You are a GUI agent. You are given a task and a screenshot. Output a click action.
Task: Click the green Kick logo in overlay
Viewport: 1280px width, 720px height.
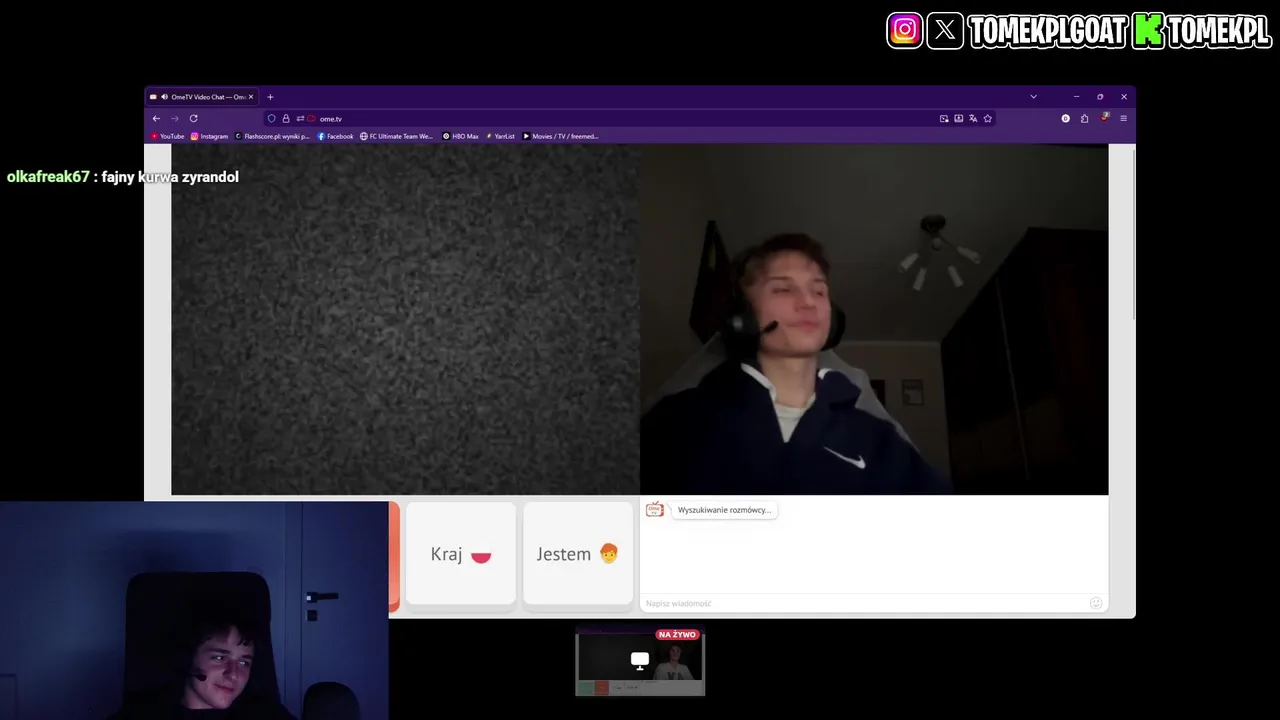(x=1147, y=30)
